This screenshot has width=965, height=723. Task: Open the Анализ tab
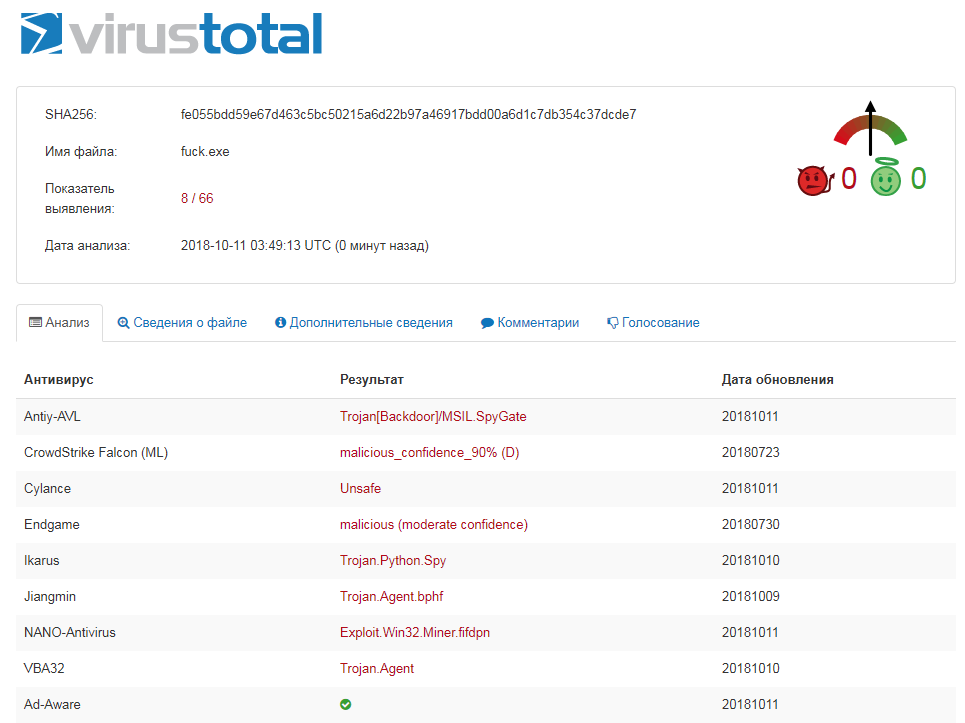point(59,322)
